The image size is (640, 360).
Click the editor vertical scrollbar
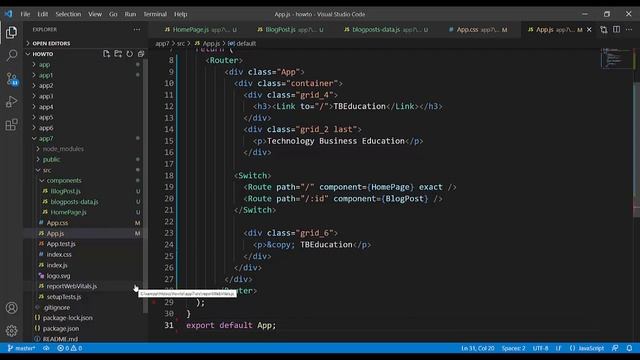click(x=636, y=149)
